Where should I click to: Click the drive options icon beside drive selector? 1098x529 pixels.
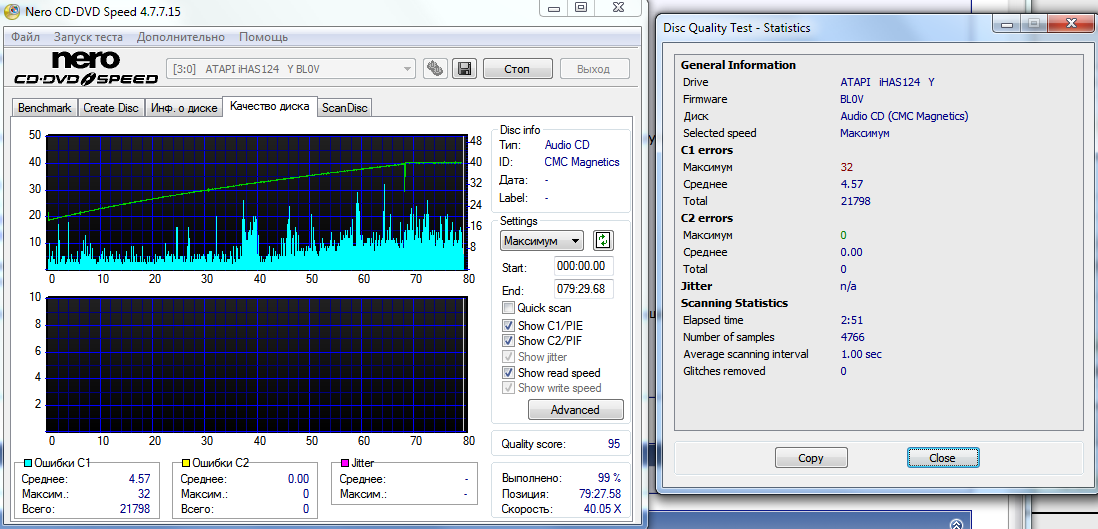(435, 69)
